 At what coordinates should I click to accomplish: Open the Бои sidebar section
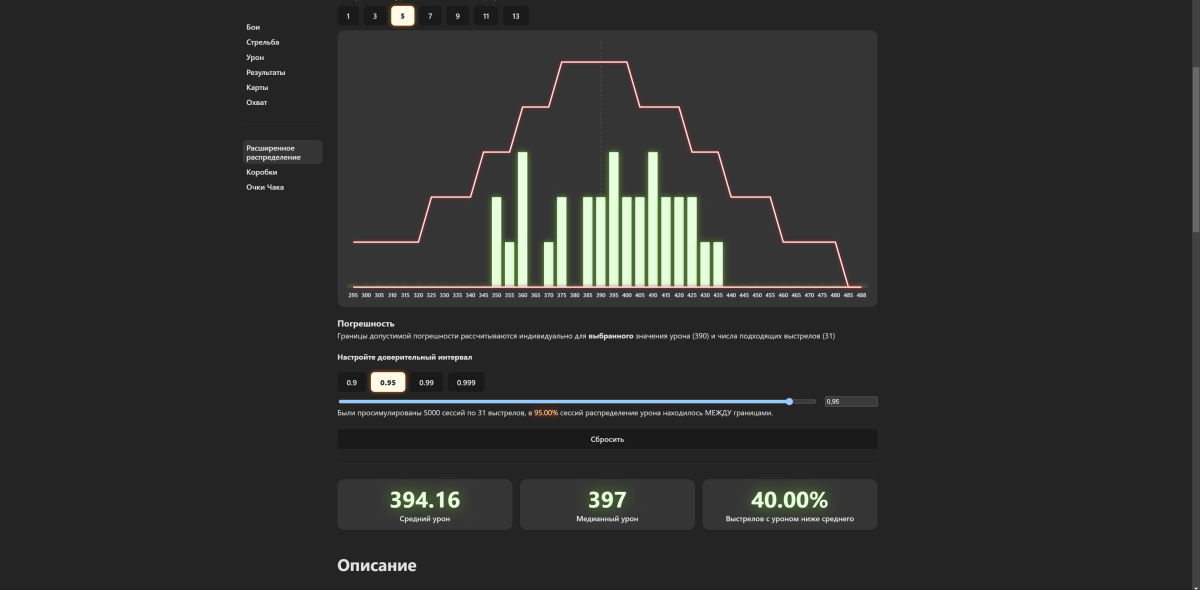(253, 27)
